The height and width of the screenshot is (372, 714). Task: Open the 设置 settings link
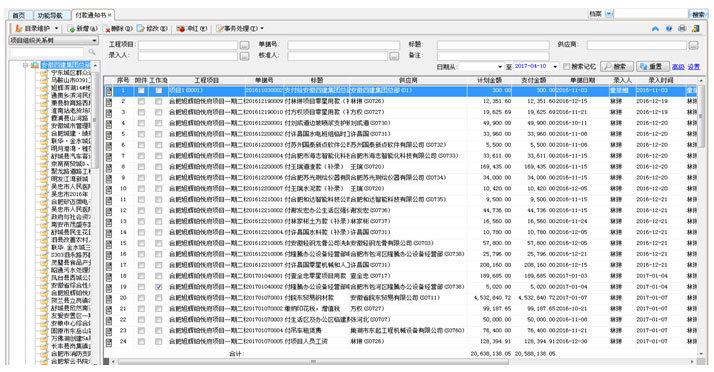tap(694, 67)
